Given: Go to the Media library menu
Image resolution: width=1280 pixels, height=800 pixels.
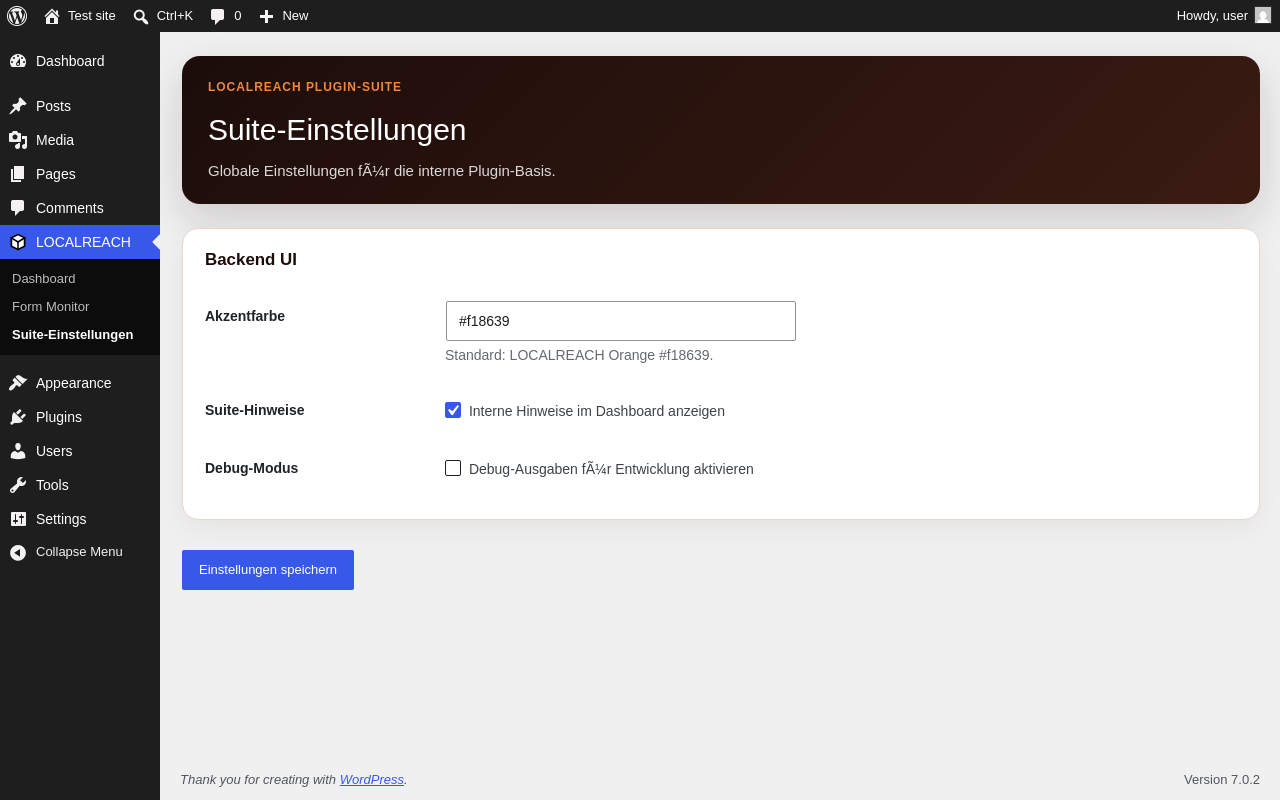Looking at the screenshot, I should coord(80,140).
